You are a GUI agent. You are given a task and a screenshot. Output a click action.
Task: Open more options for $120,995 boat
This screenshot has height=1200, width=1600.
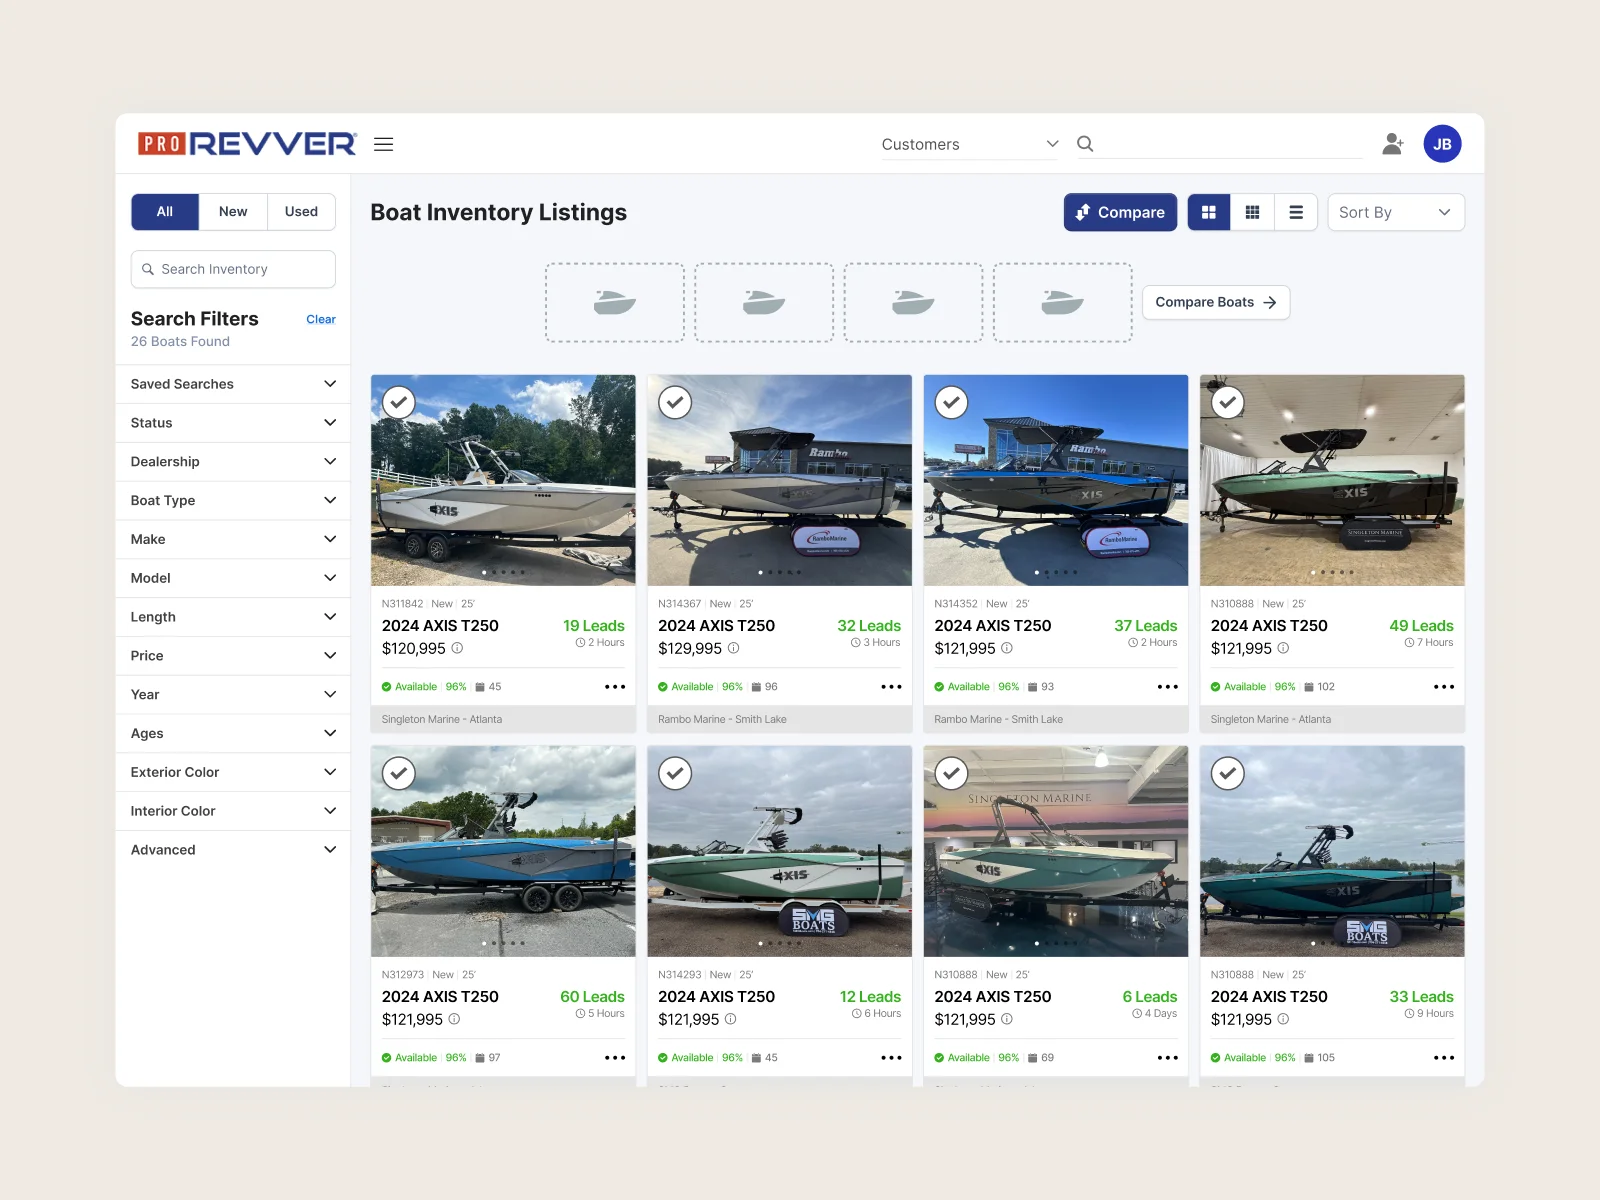point(615,687)
